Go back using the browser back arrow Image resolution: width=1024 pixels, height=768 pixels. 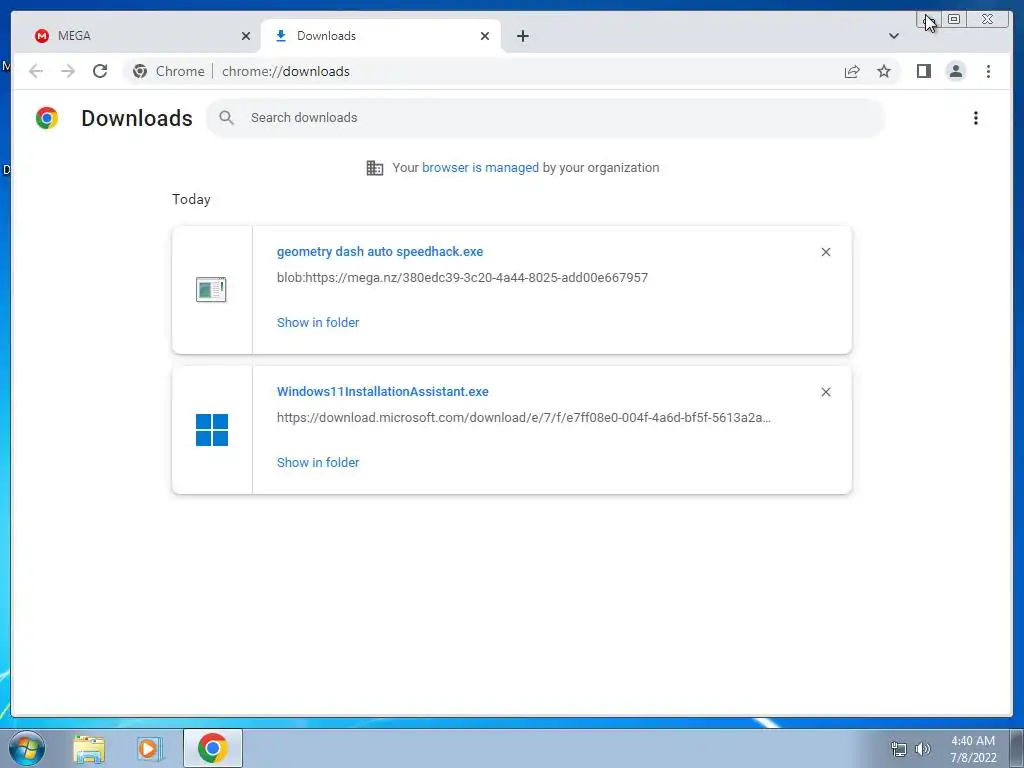tap(36, 71)
